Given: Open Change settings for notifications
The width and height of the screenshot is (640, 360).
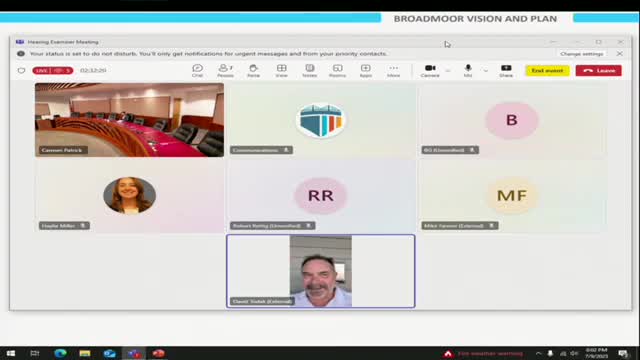Looking at the screenshot, I should click(x=582, y=54).
